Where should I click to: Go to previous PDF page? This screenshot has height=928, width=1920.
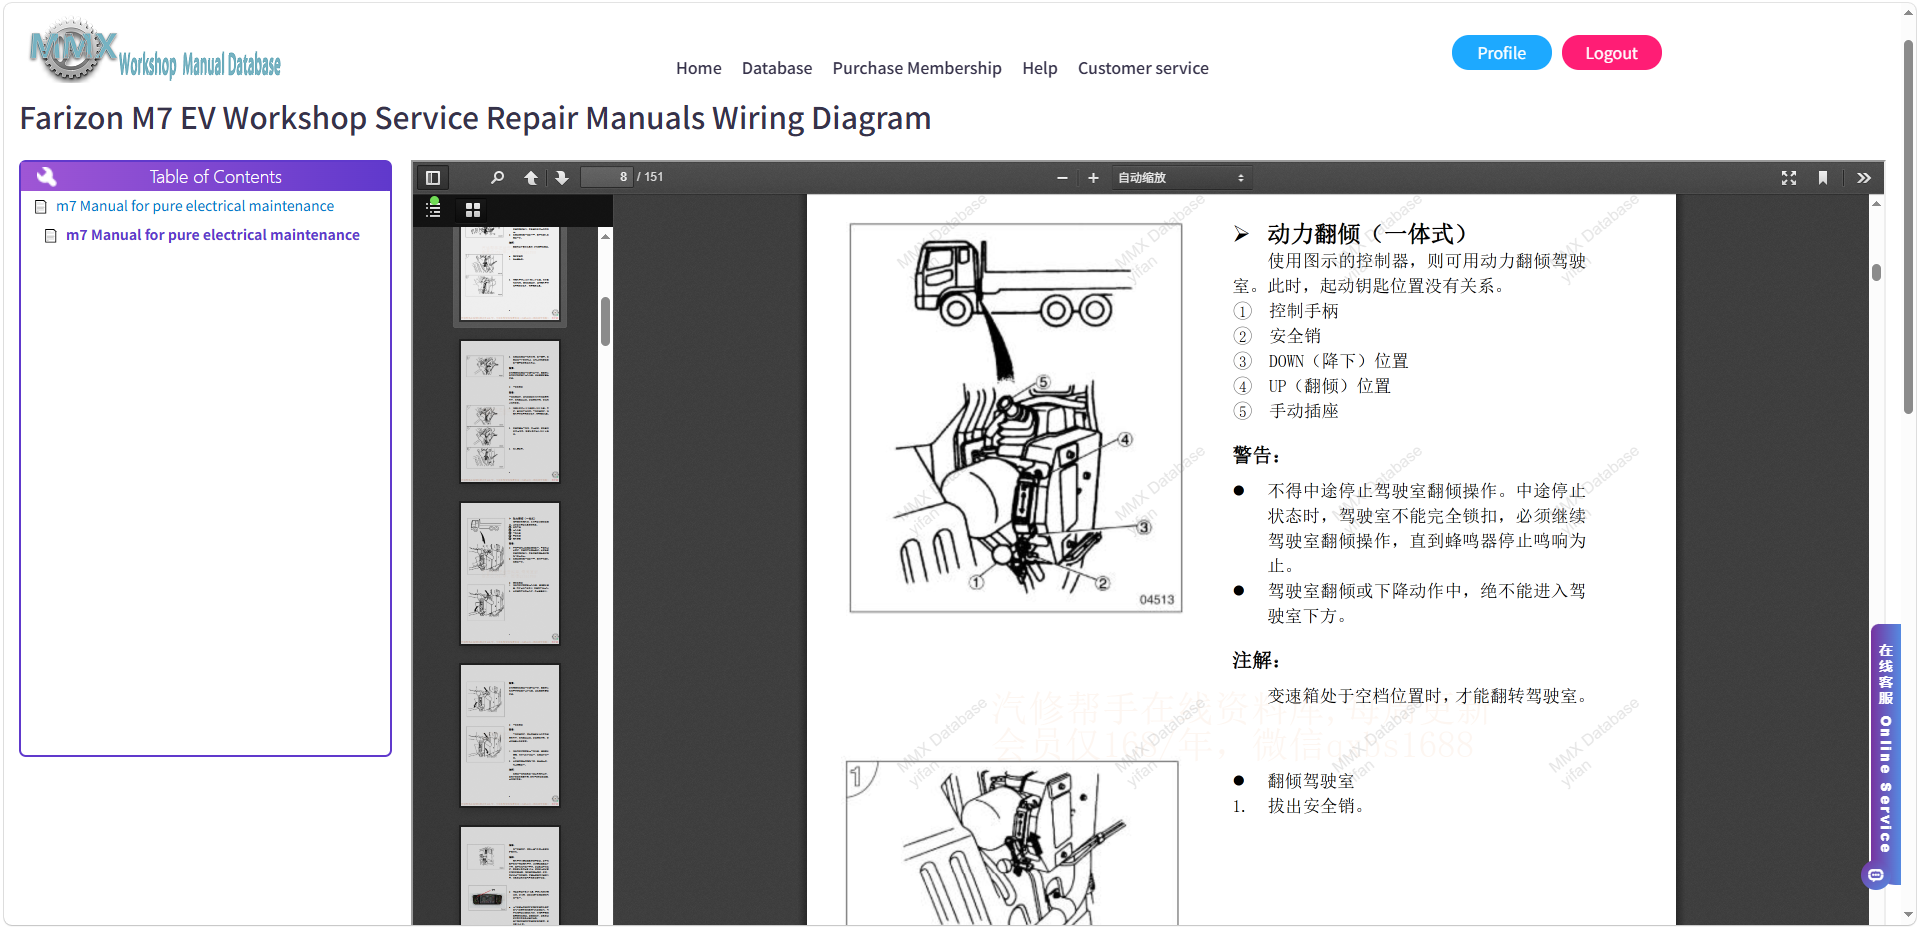click(x=531, y=178)
